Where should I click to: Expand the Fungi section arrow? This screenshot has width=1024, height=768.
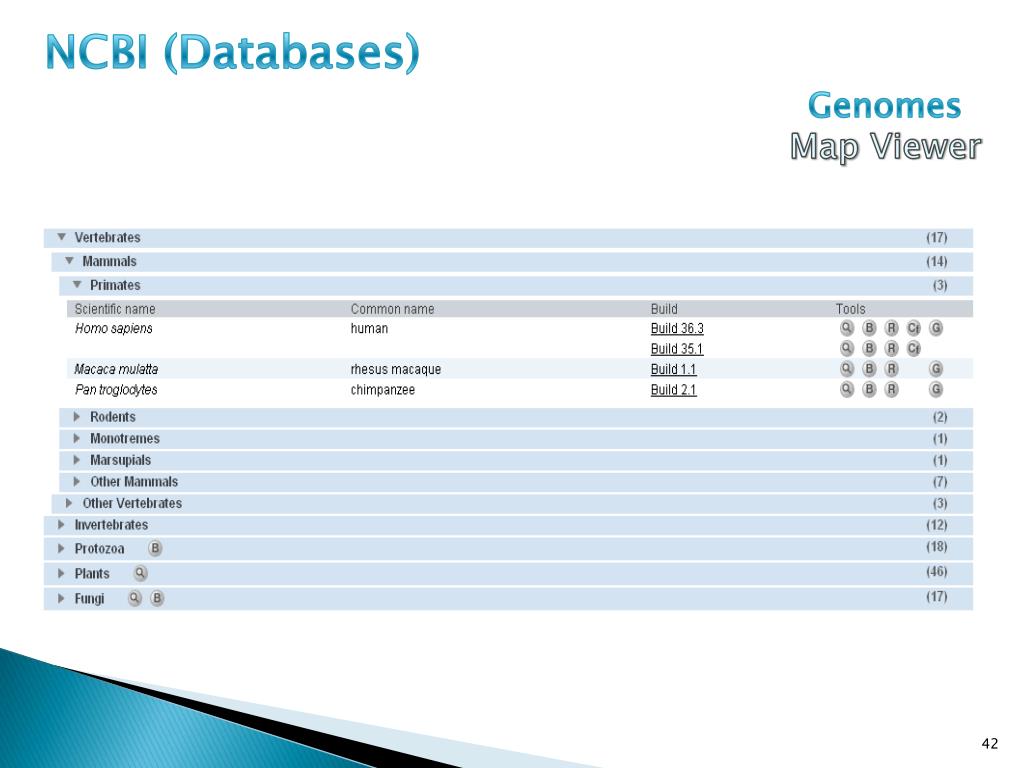(x=61, y=598)
